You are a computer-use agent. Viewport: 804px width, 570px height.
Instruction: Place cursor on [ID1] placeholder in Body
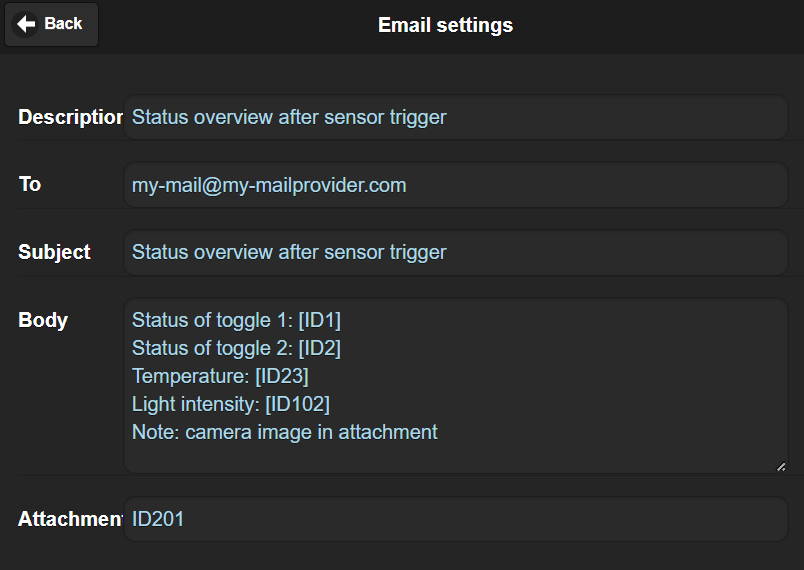click(319, 320)
